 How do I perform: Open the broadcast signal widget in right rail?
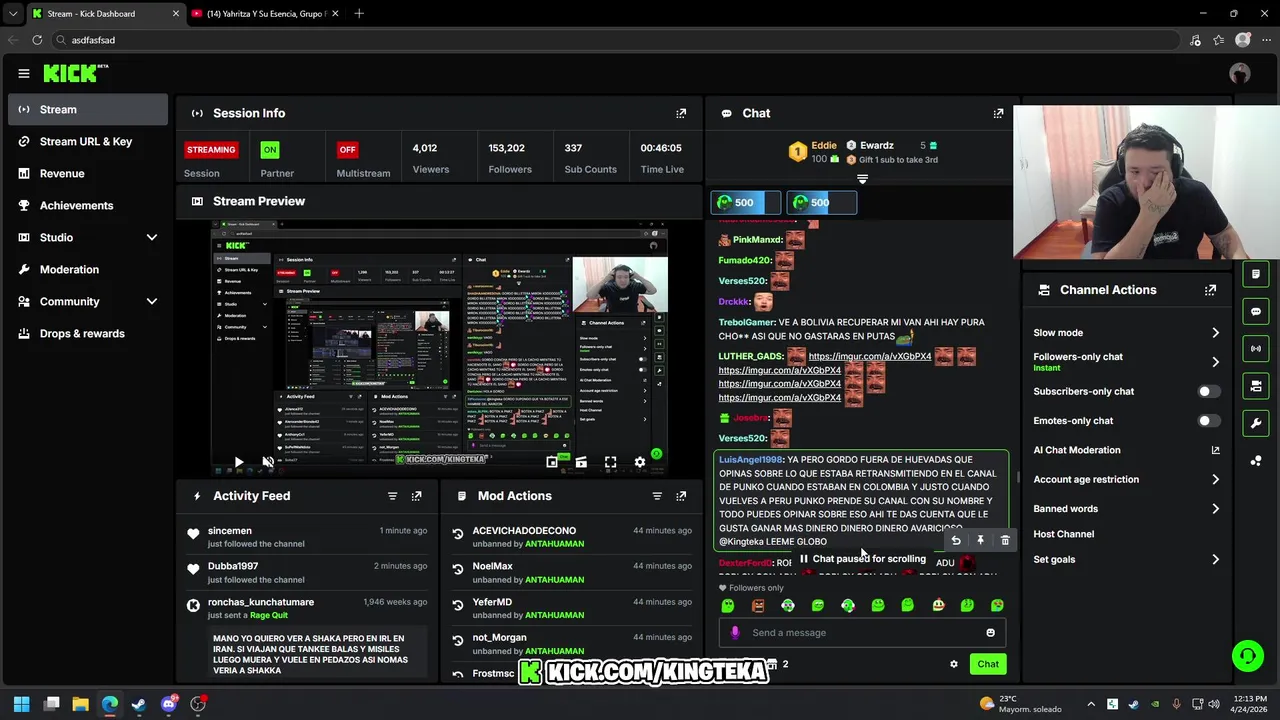(1256, 348)
